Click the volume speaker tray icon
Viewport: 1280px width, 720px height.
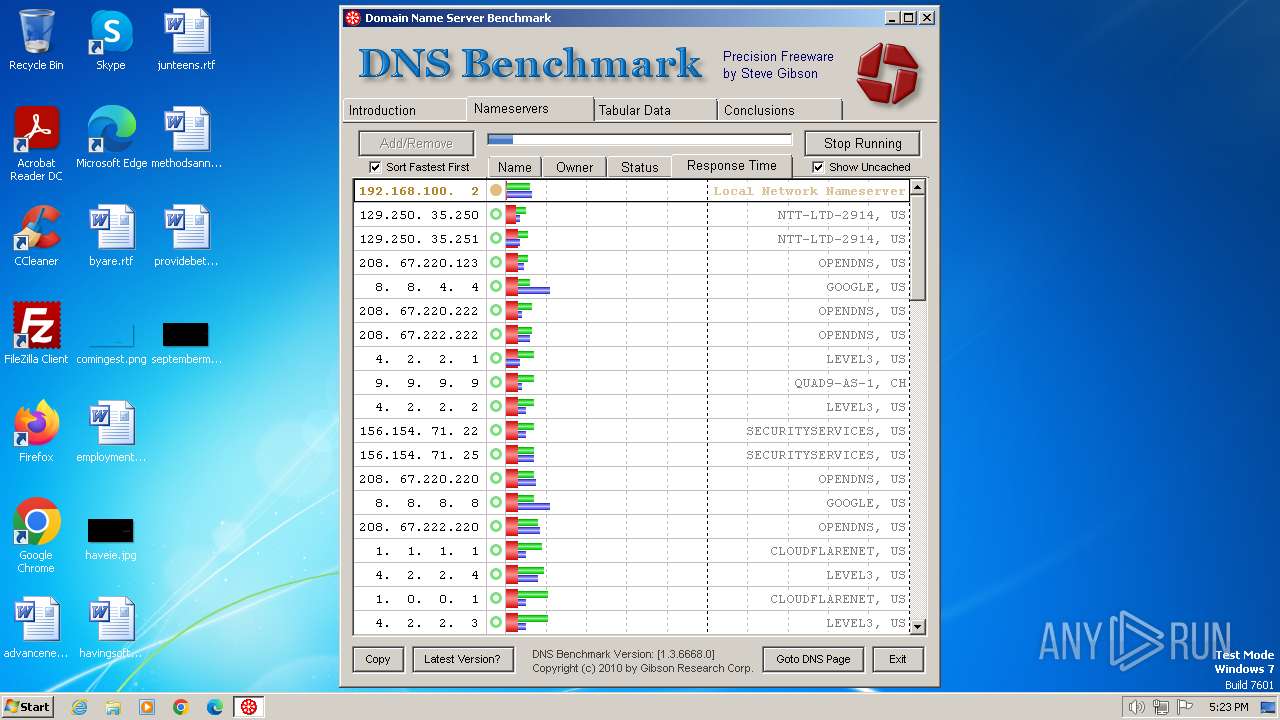click(x=1136, y=707)
